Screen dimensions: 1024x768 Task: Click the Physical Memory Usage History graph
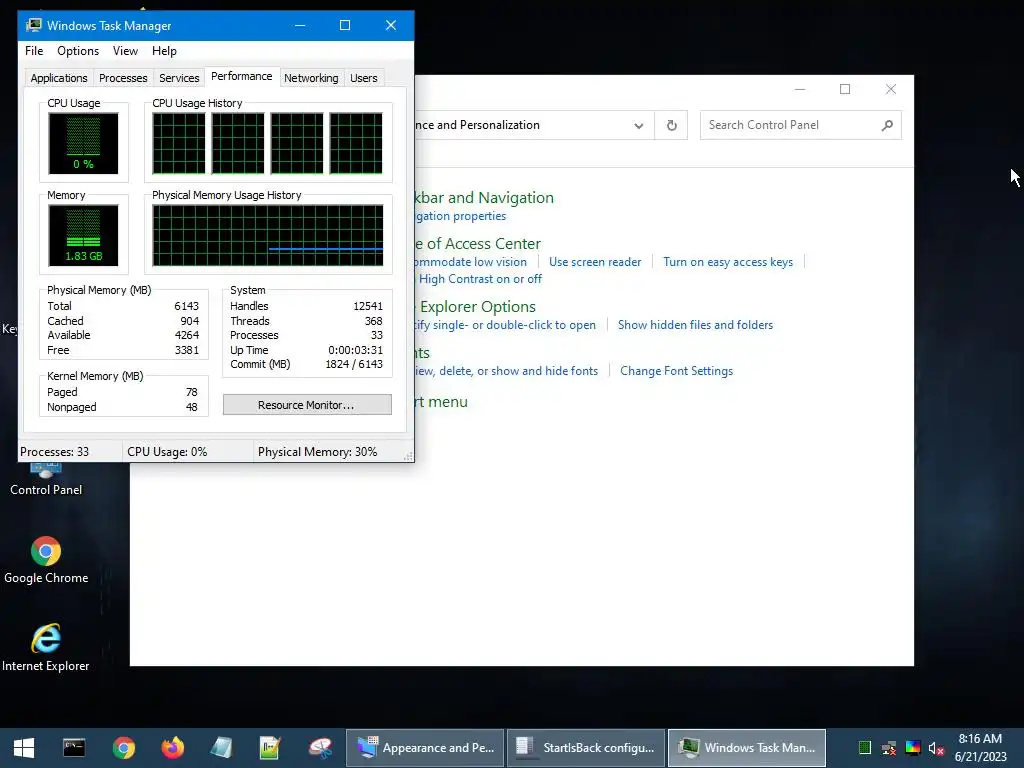click(x=268, y=235)
